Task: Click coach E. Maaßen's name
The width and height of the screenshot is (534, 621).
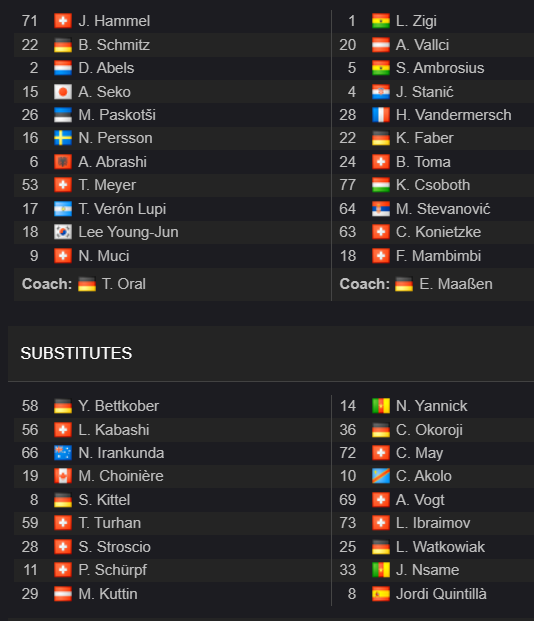Action: point(456,284)
